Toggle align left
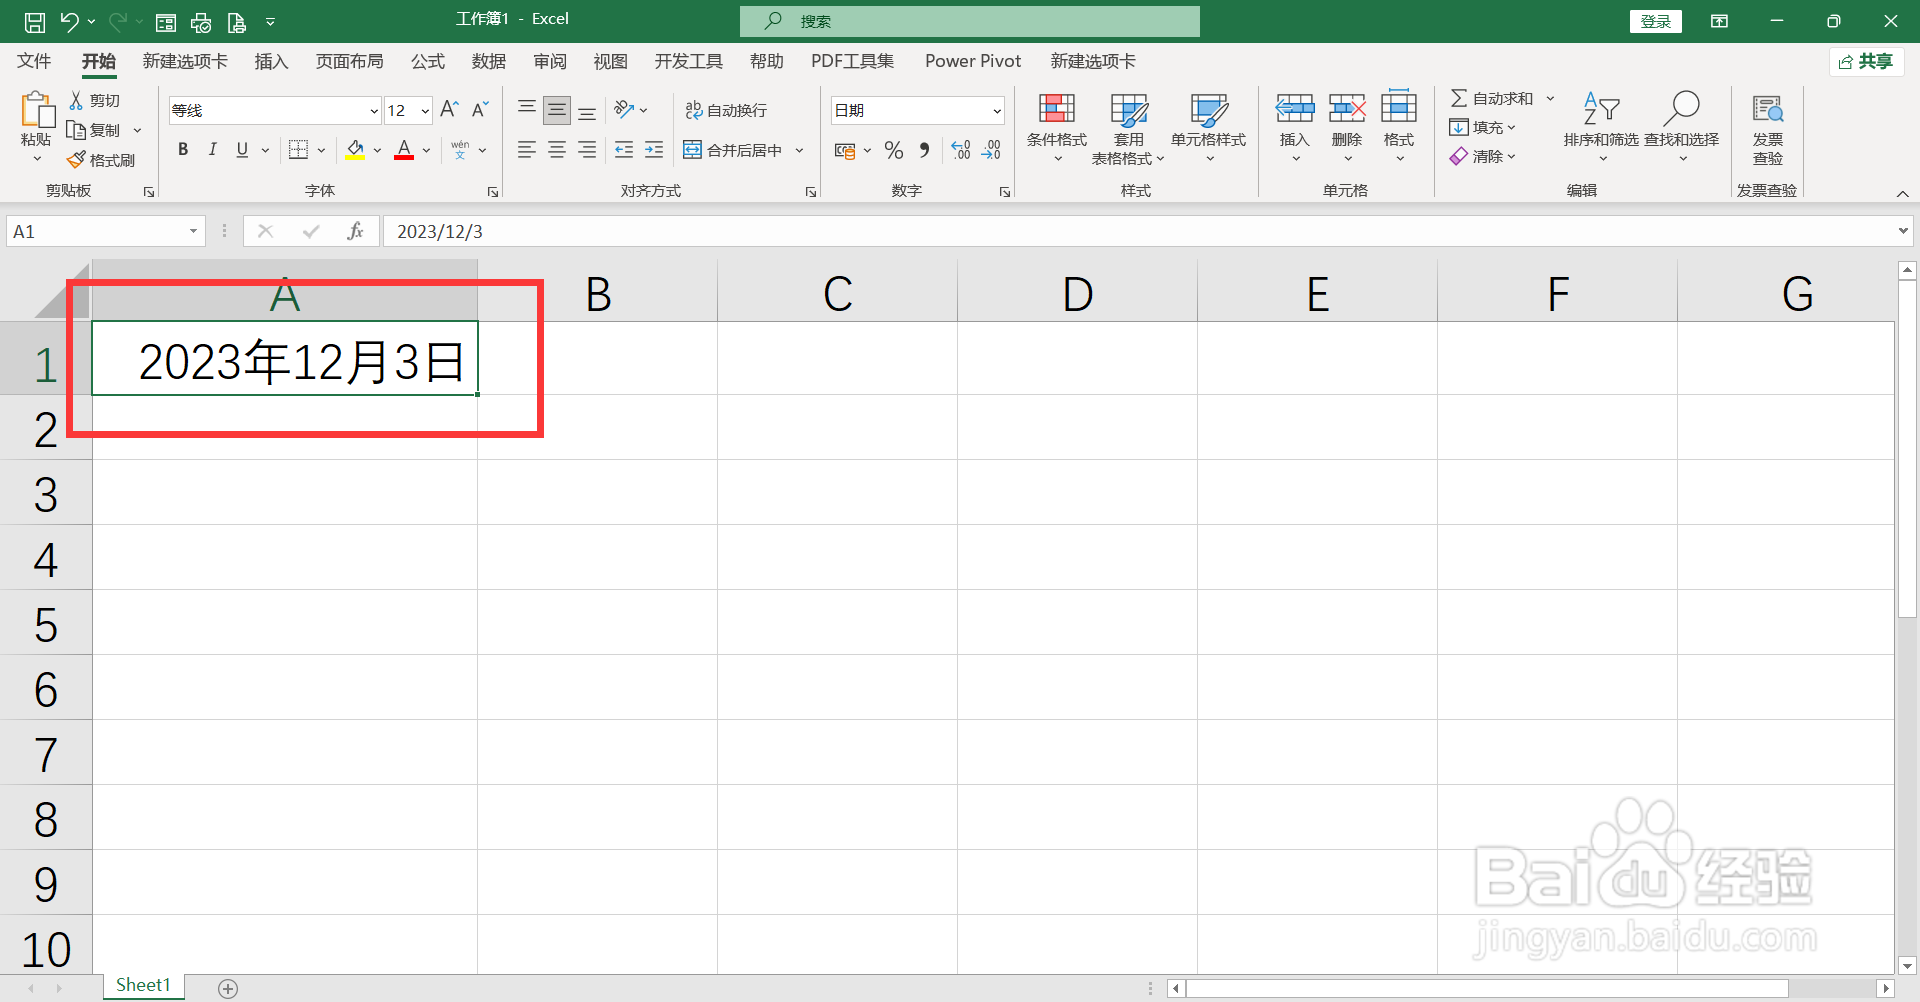This screenshot has width=1920, height=1002. point(527,150)
